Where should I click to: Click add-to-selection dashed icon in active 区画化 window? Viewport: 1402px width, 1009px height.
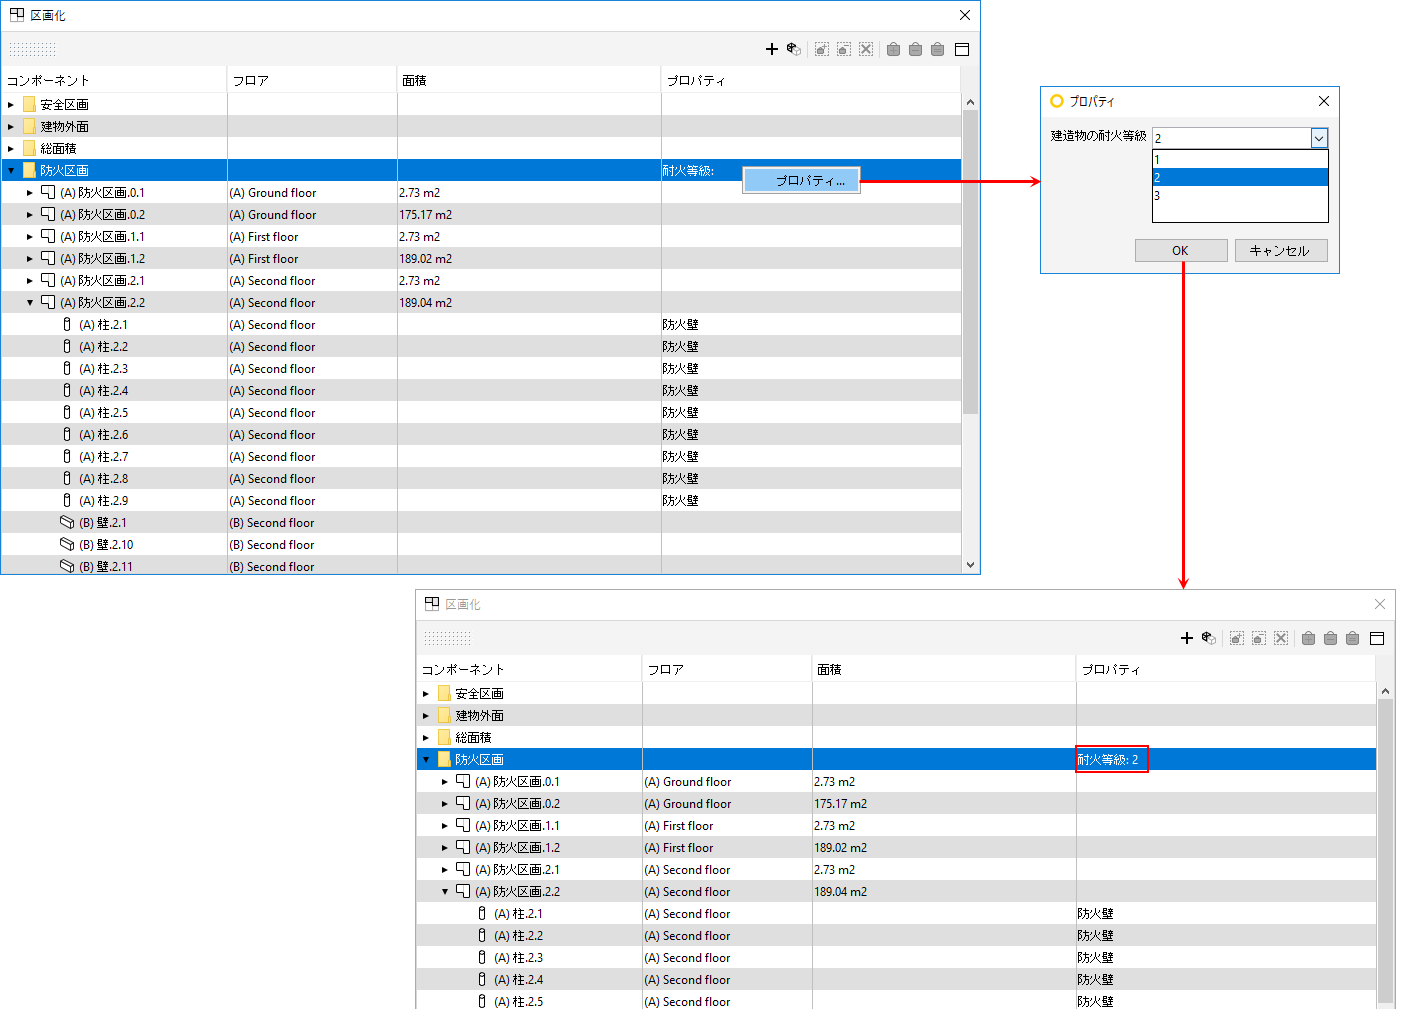[822, 49]
